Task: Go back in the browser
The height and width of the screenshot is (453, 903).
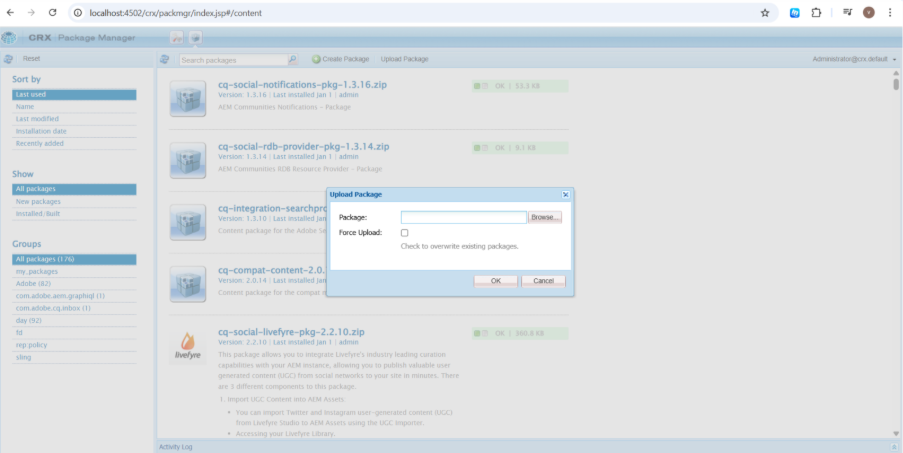Action: [10, 13]
